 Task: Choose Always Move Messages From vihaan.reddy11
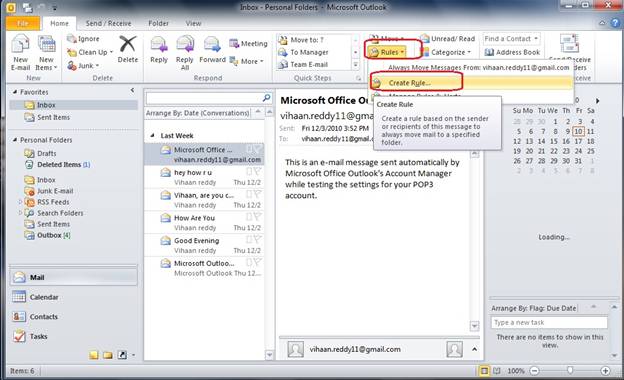(x=478, y=68)
